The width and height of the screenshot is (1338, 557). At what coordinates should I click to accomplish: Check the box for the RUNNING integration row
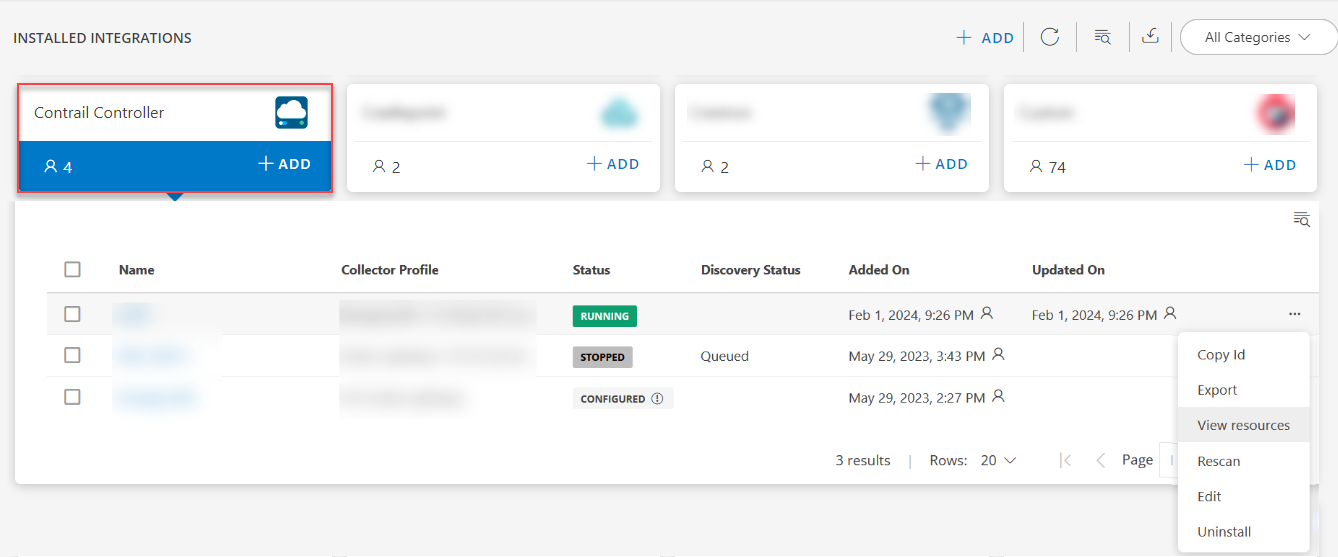[72, 314]
